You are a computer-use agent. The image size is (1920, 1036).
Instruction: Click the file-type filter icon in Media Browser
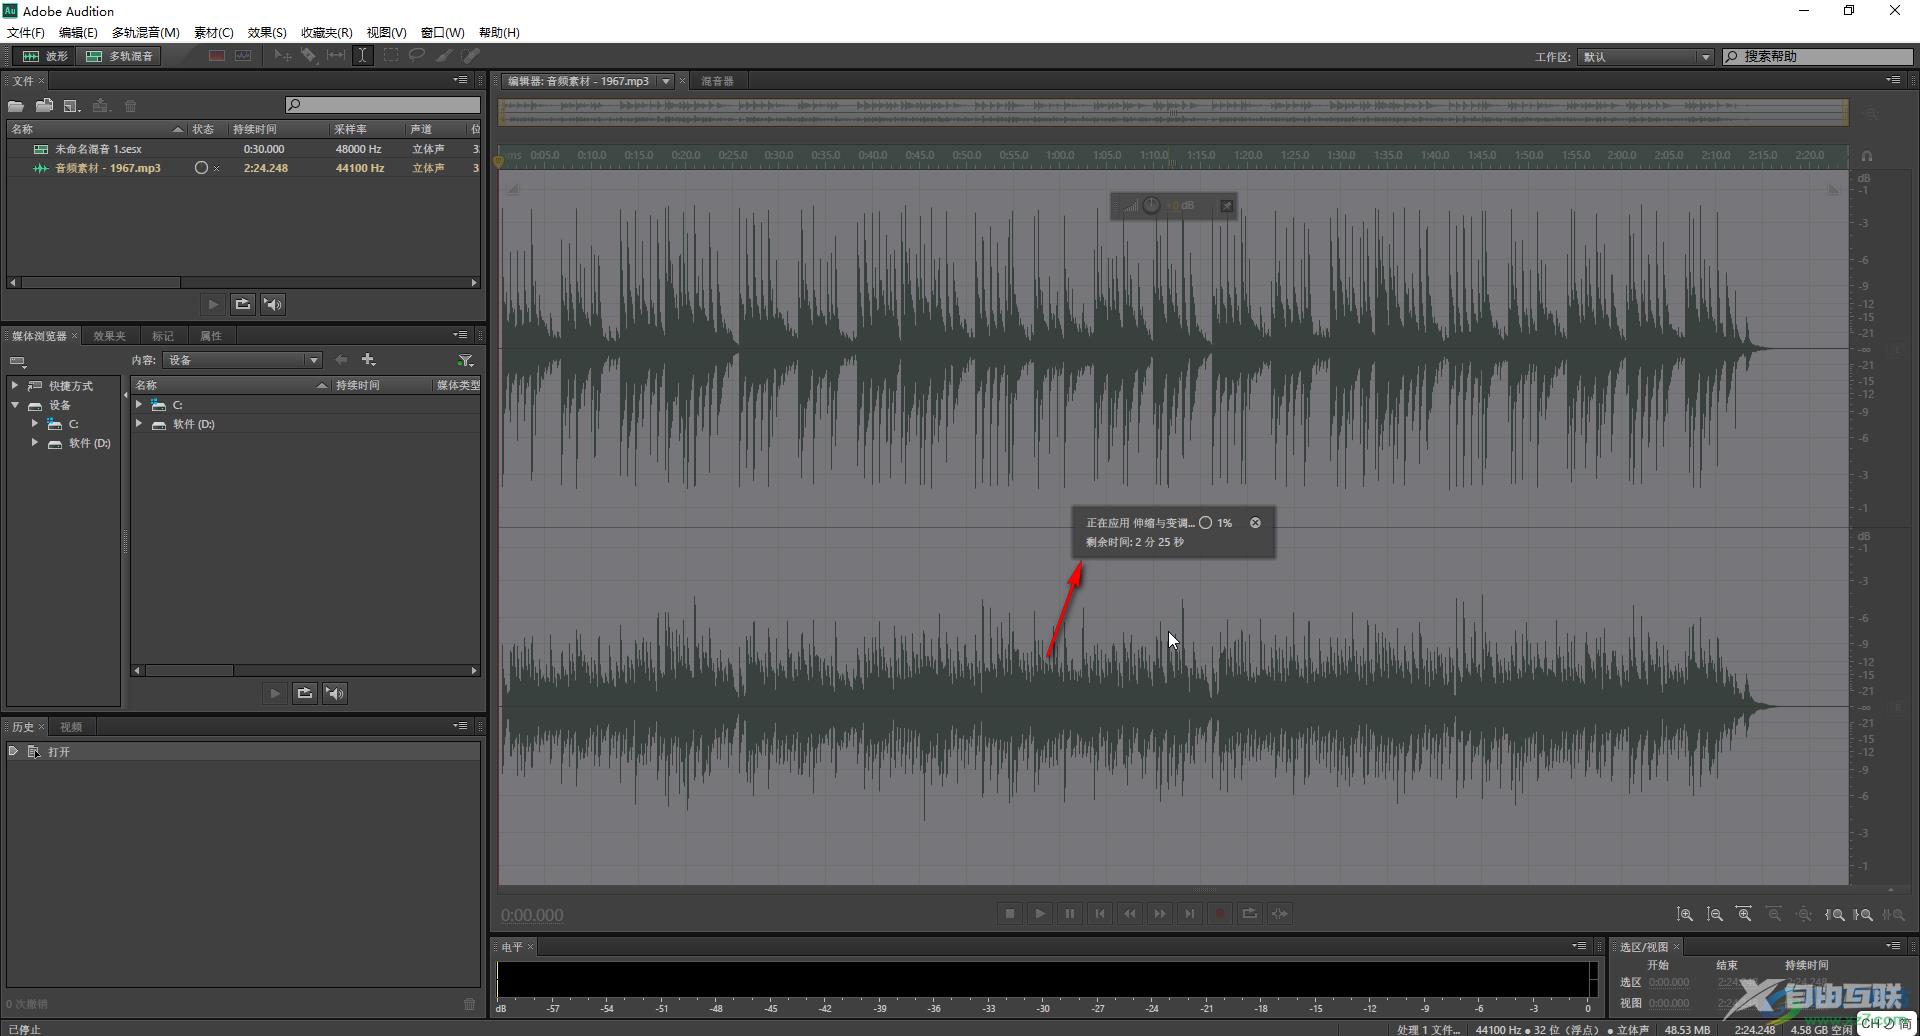[465, 360]
